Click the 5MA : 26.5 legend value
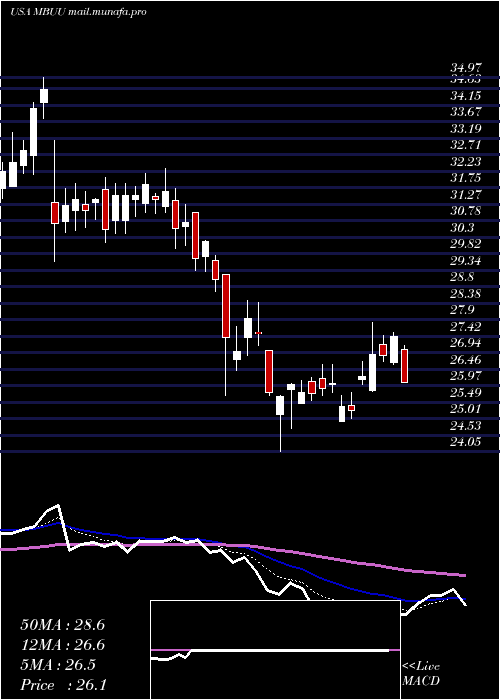Viewport: 500px width, 700px height. coord(58,665)
